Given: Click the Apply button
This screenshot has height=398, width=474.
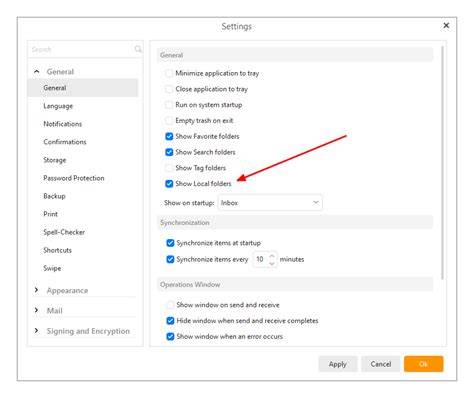Looking at the screenshot, I should coord(338,364).
